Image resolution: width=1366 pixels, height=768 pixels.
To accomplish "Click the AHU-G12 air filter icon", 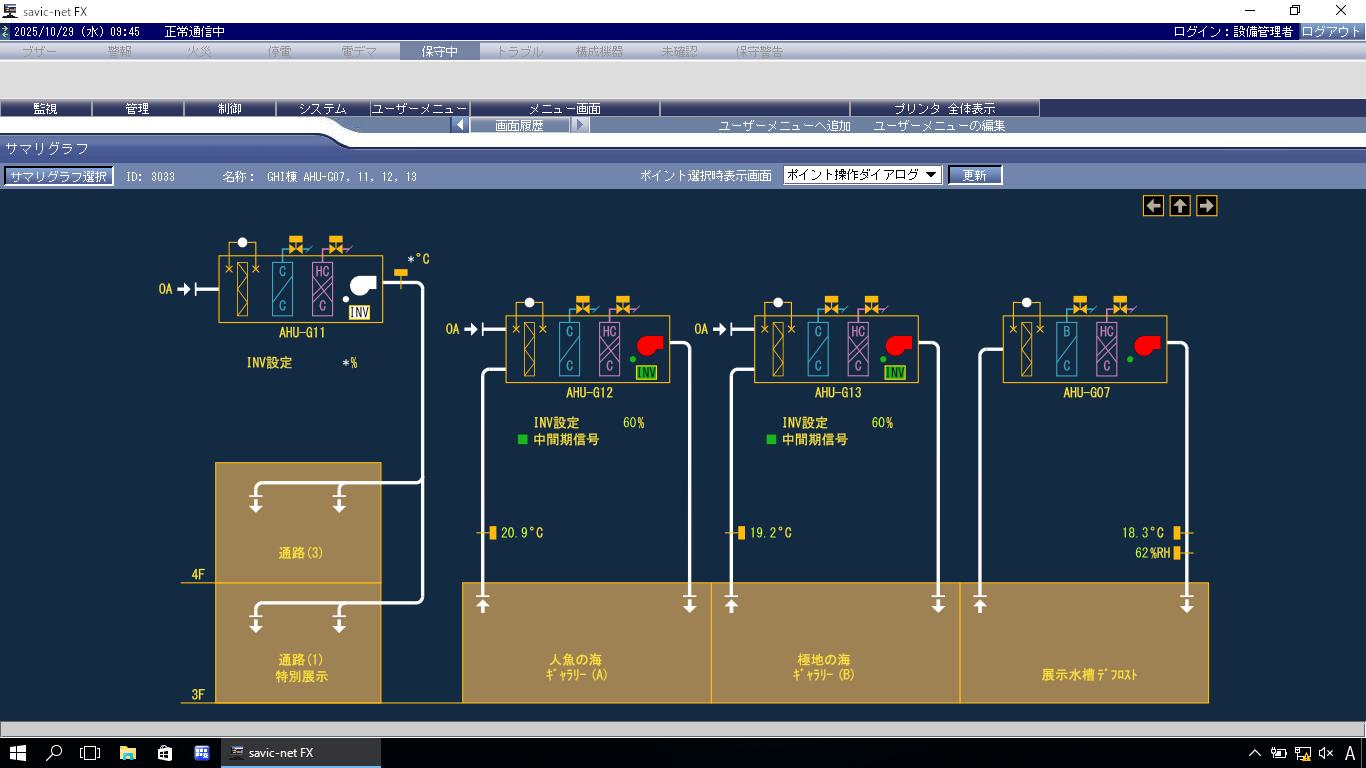I will pyautogui.click(x=529, y=349).
